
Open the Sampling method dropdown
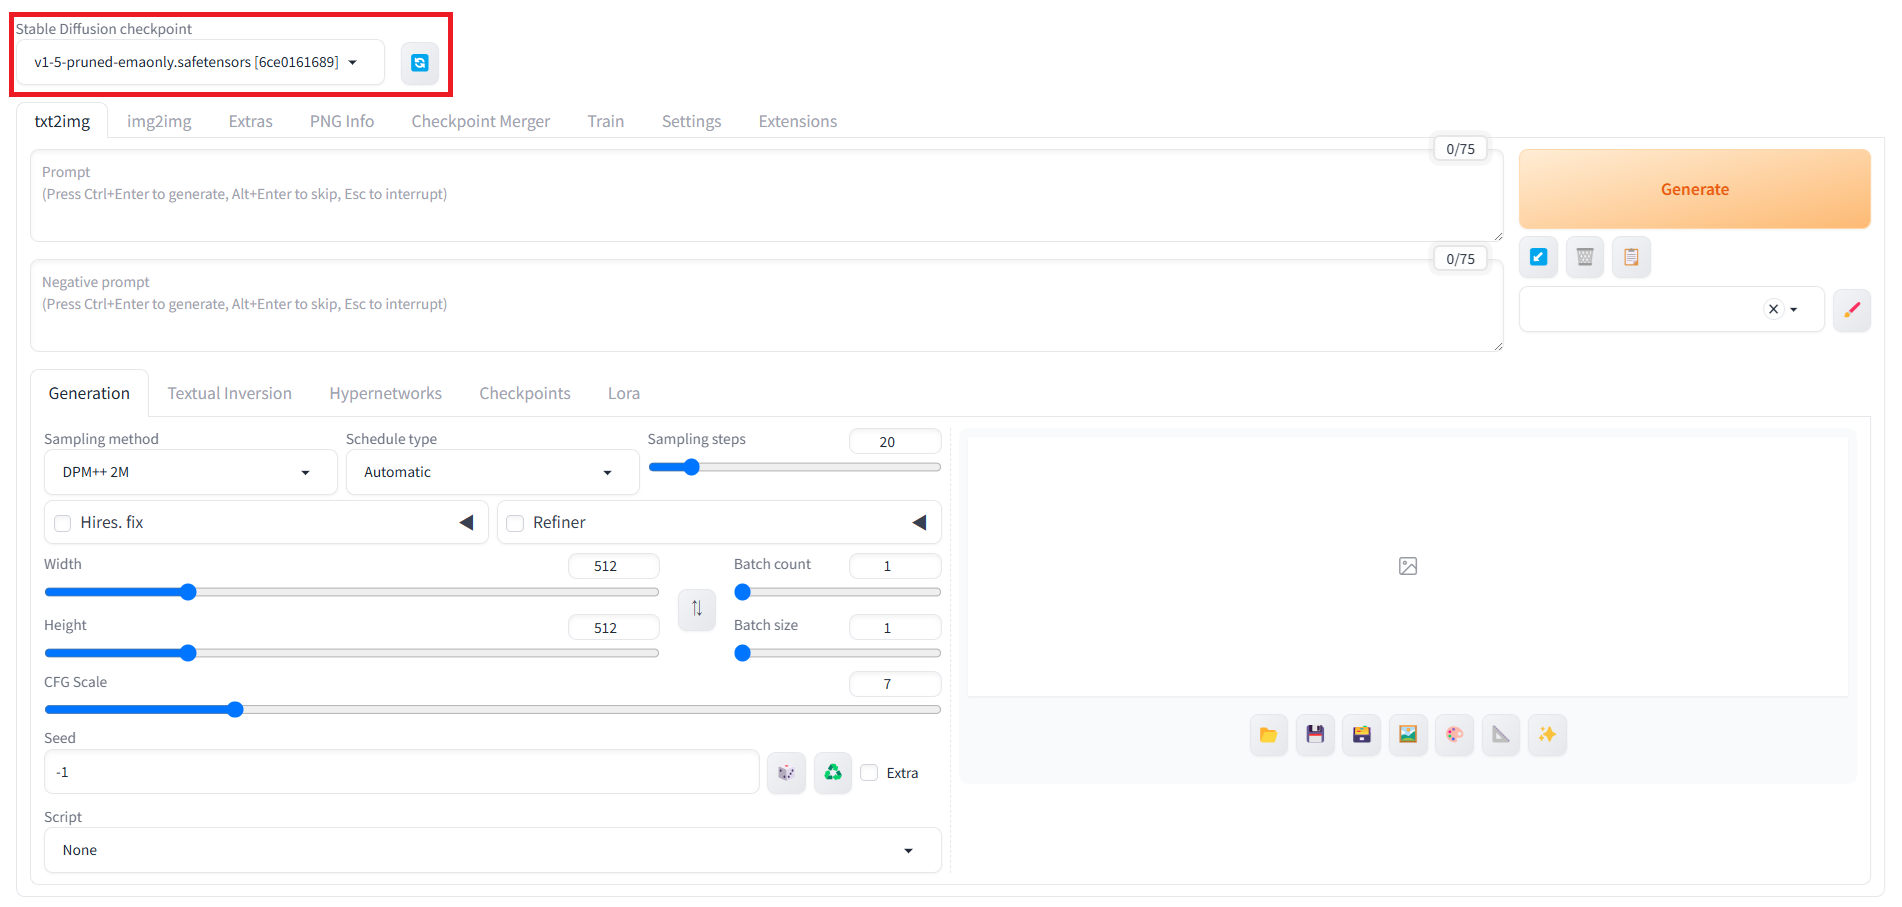190,471
